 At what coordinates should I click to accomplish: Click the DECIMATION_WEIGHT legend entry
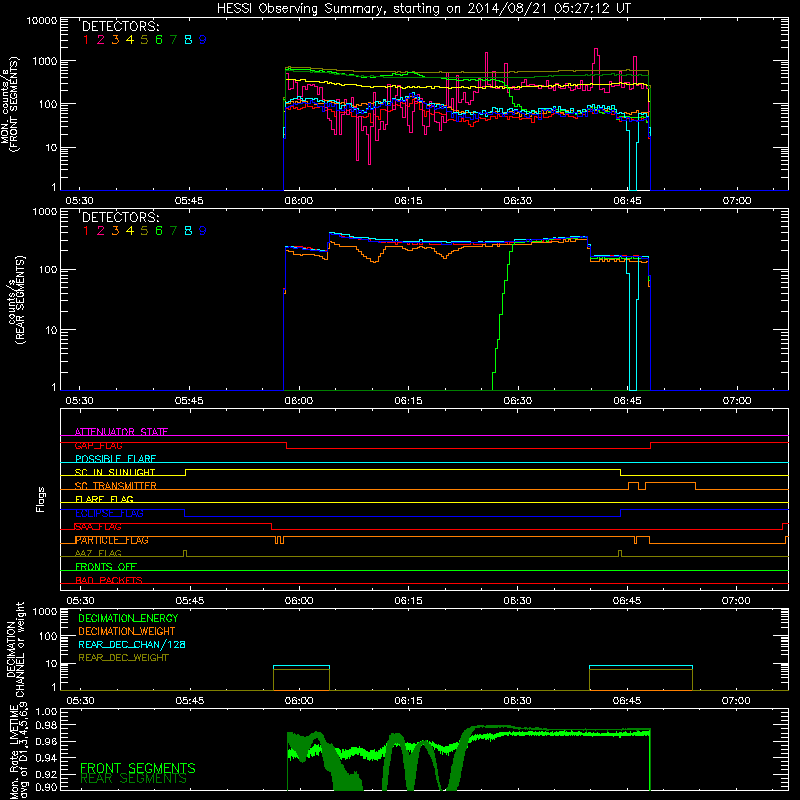click(127, 631)
